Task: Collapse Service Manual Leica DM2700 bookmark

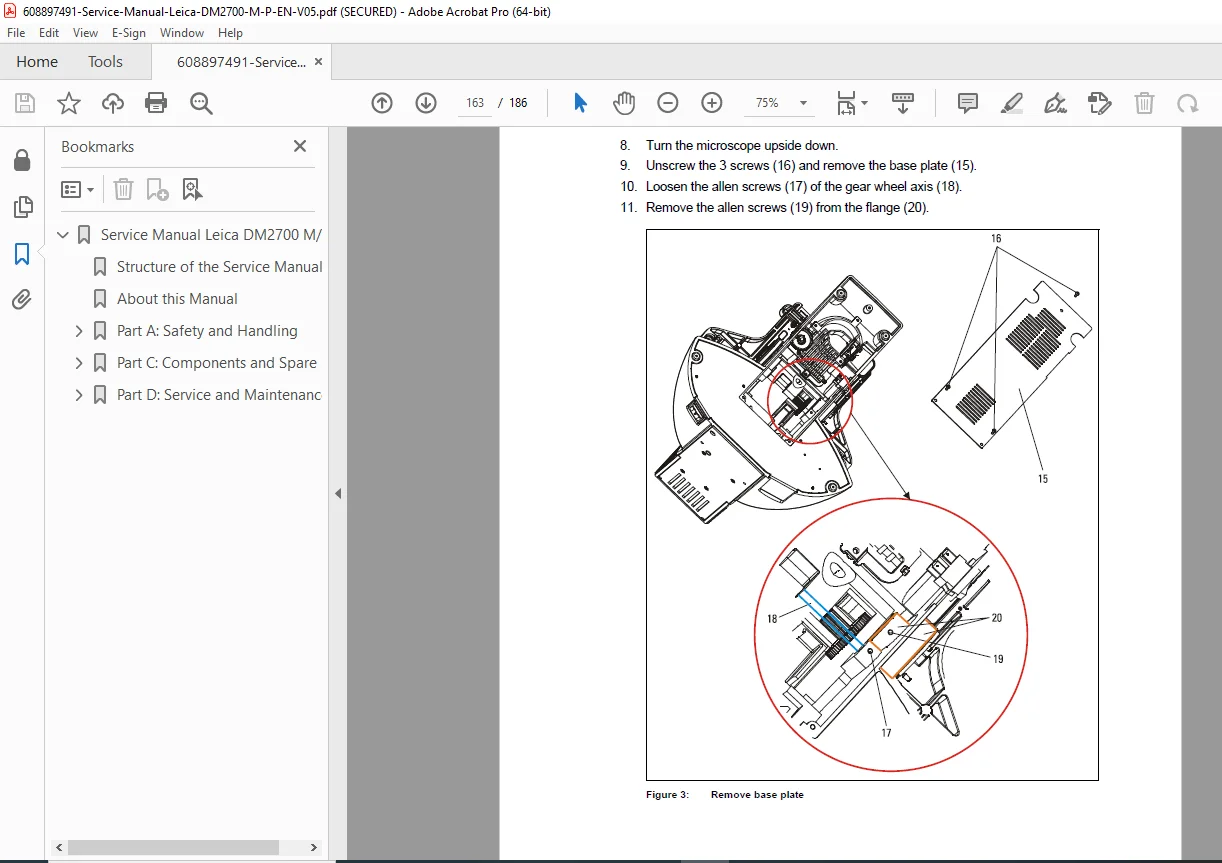Action: point(64,235)
